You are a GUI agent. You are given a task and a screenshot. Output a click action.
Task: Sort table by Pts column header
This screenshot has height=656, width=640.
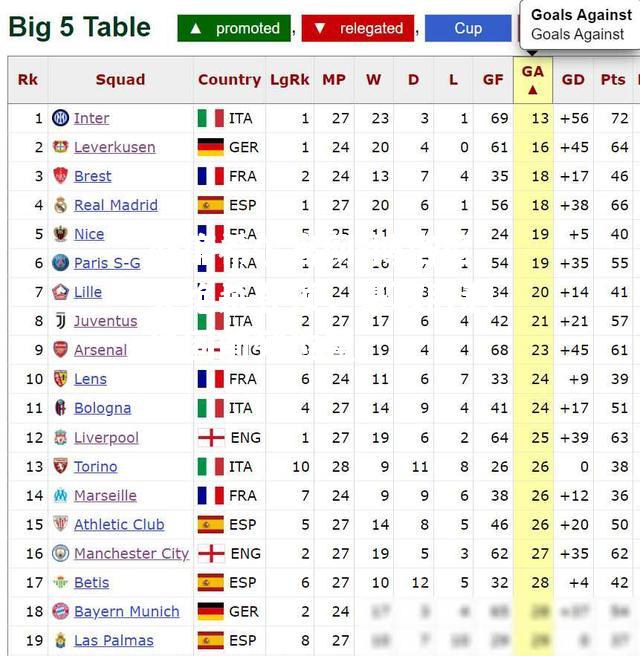[x=613, y=79]
